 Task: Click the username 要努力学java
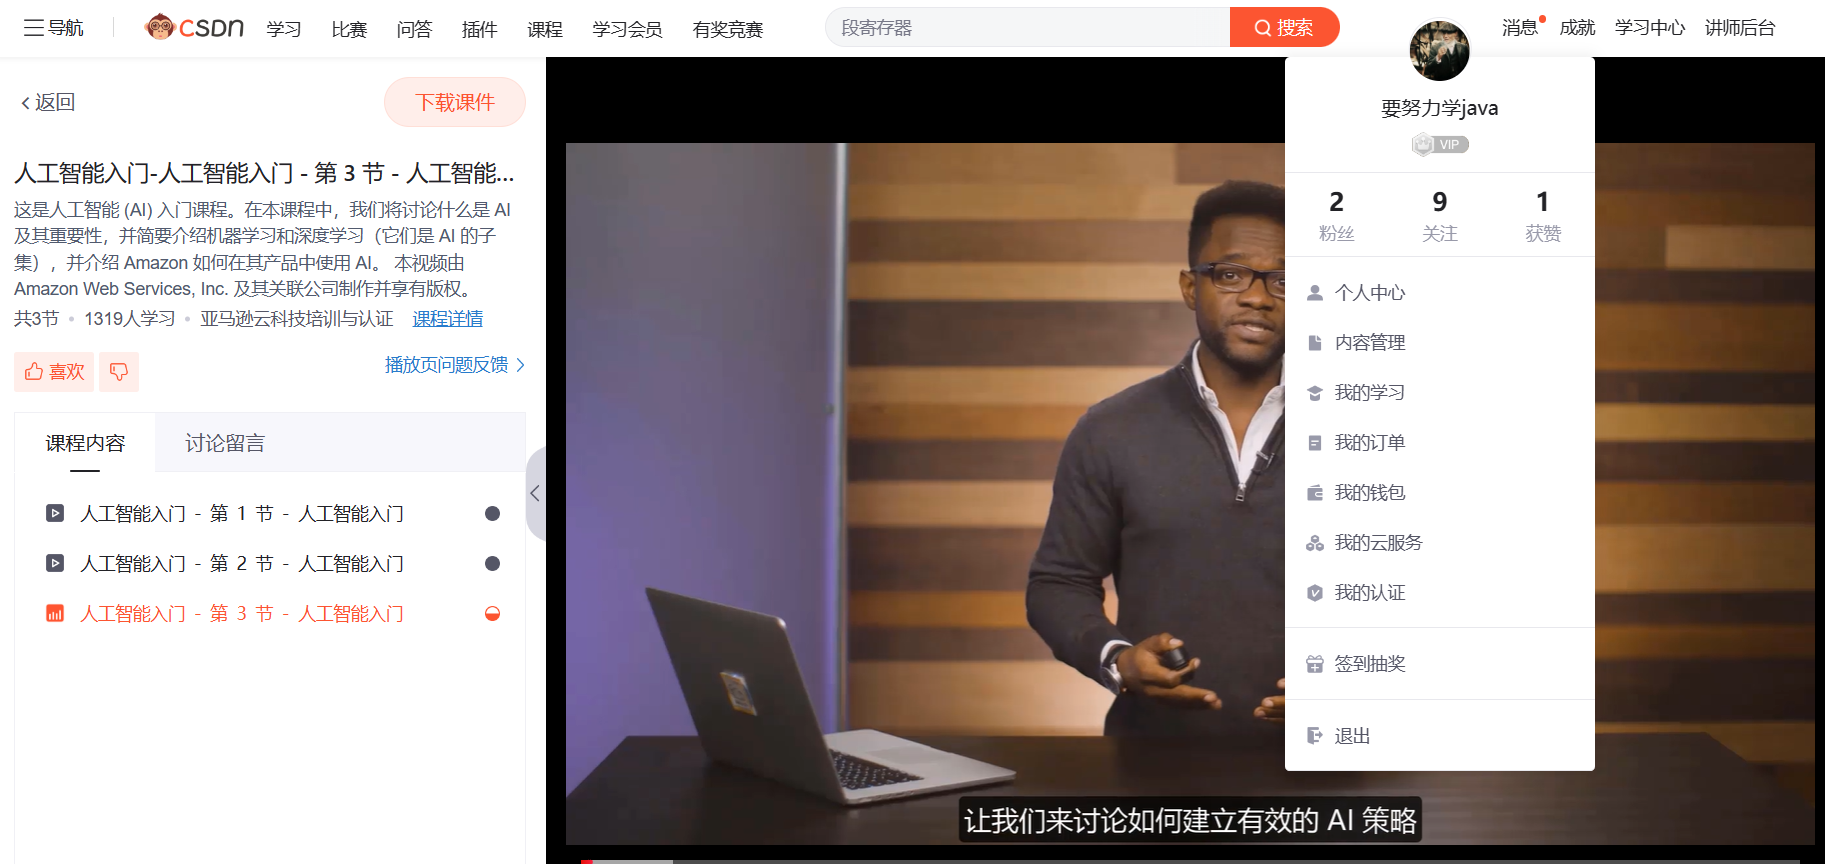point(1439,108)
